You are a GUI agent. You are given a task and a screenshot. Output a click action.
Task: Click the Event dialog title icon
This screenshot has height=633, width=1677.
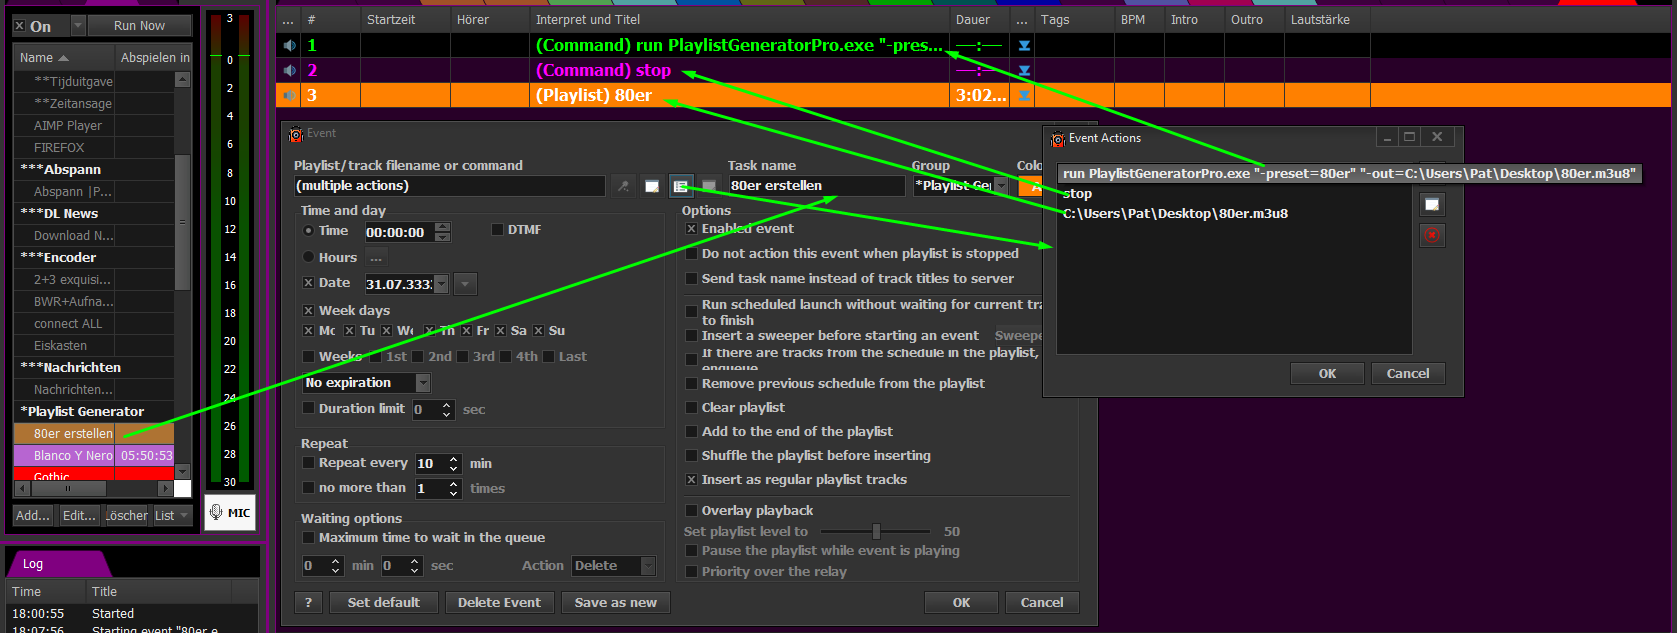(x=296, y=134)
